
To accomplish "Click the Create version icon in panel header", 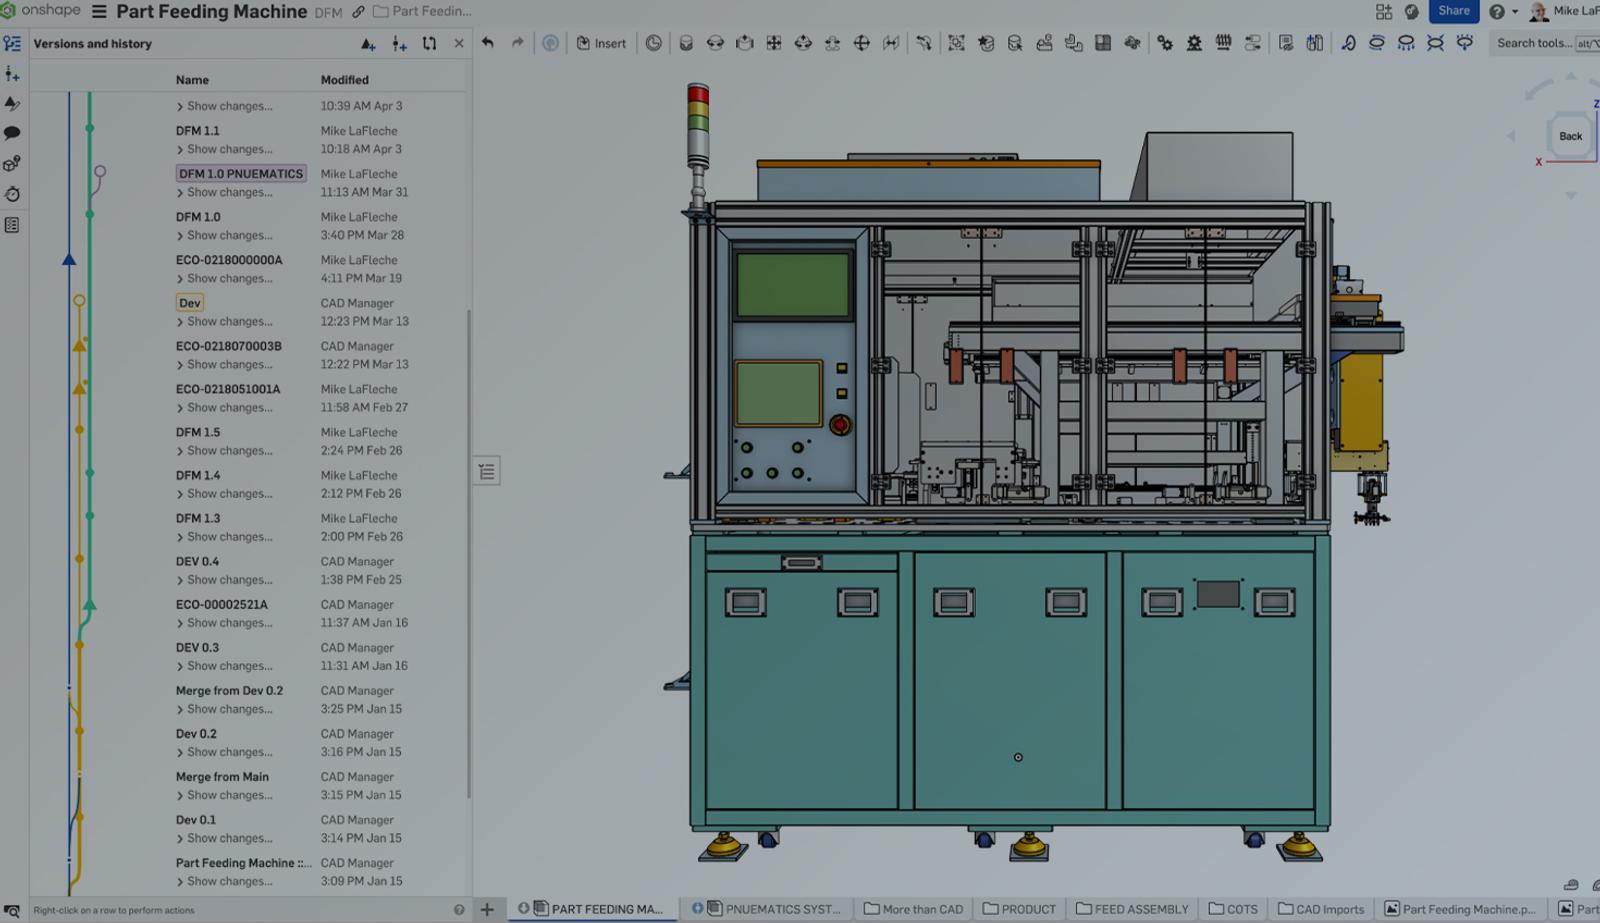I will point(368,44).
